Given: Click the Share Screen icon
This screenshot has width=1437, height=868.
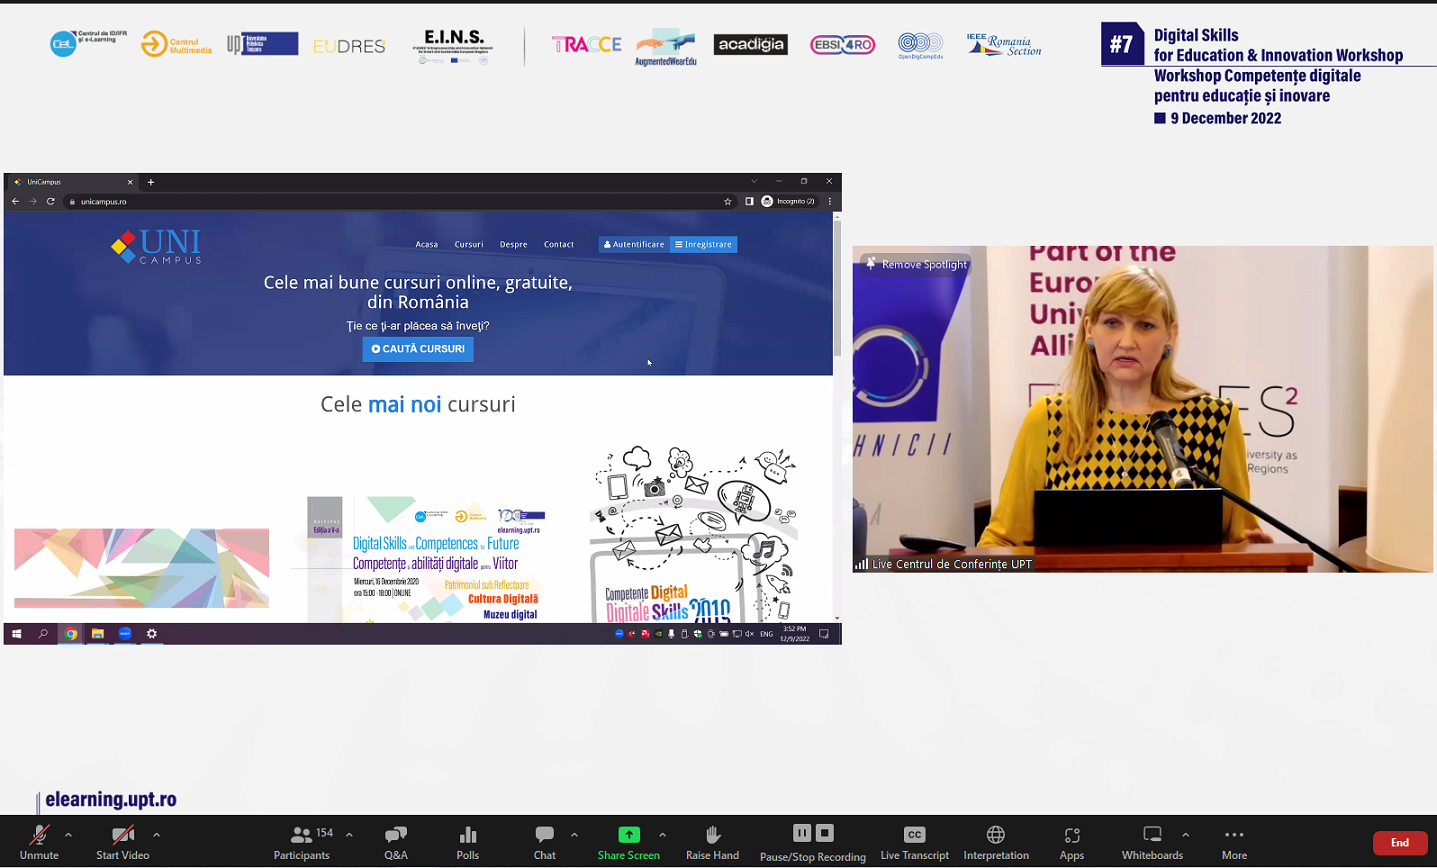Looking at the screenshot, I should (628, 835).
